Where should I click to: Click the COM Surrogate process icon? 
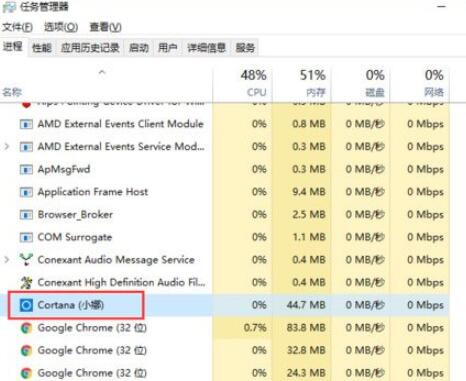26,238
